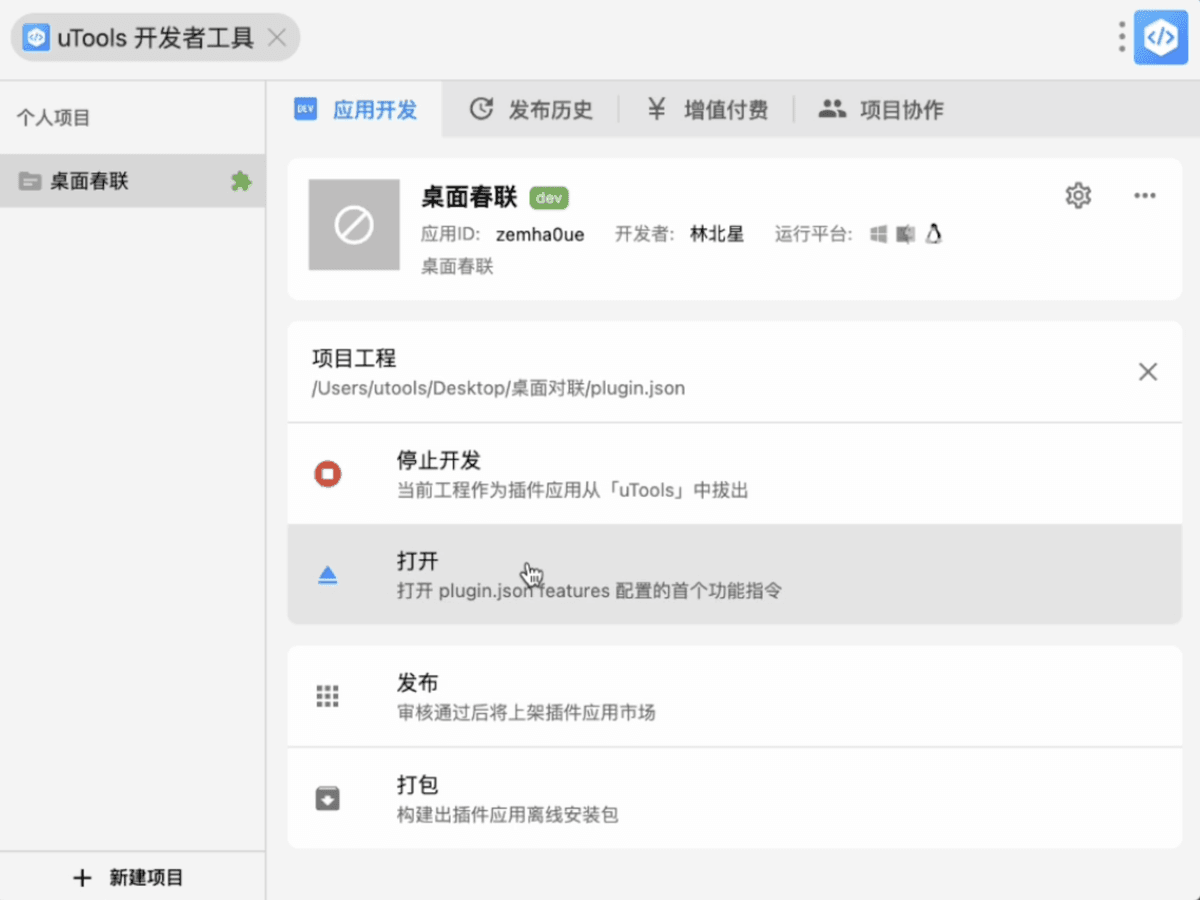
Task: Click the red stop icon
Action: [328, 474]
